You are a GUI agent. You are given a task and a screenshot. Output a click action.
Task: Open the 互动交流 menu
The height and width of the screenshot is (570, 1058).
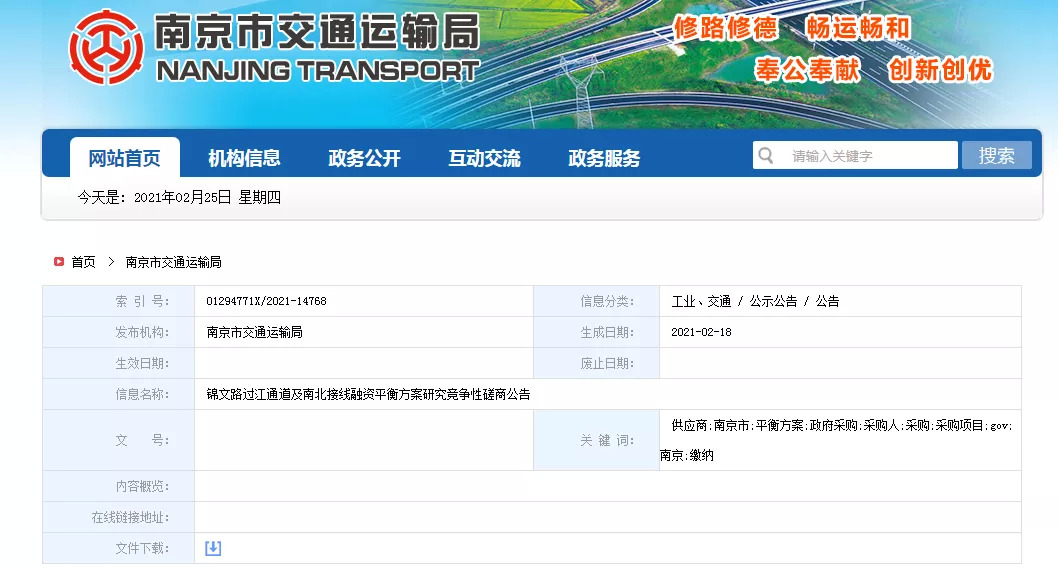coord(484,158)
